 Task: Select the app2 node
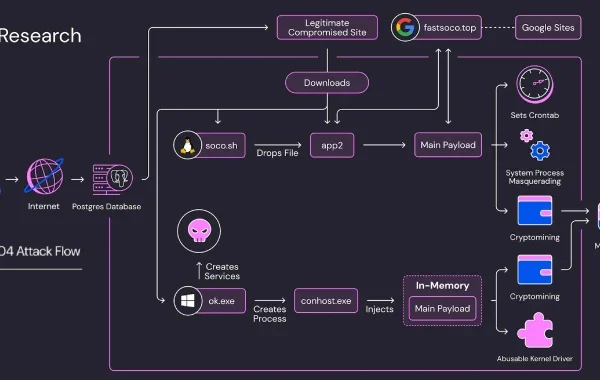click(x=332, y=145)
